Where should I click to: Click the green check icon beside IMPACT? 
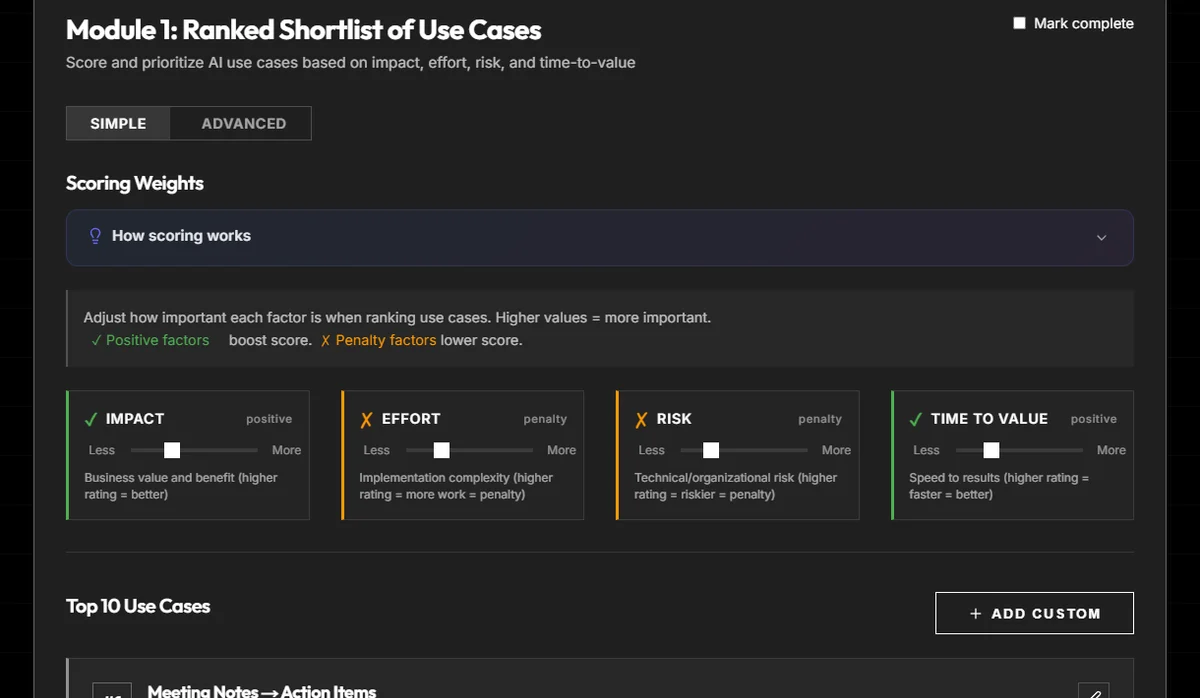pos(91,419)
